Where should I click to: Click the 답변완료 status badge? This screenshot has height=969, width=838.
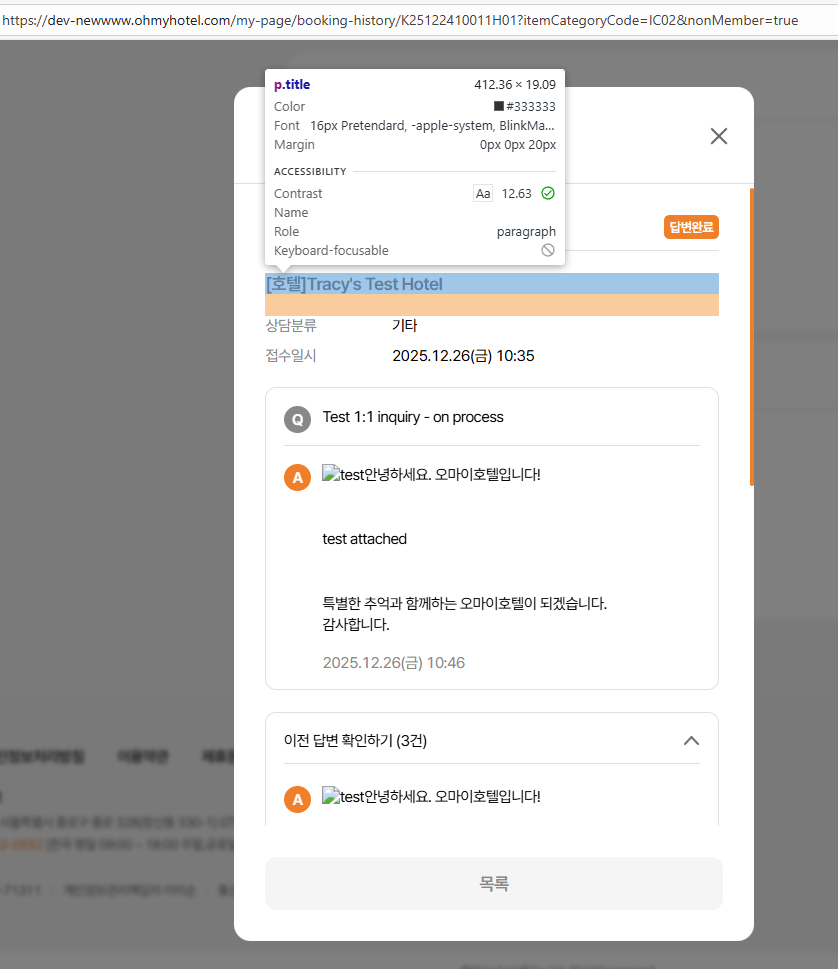point(691,227)
